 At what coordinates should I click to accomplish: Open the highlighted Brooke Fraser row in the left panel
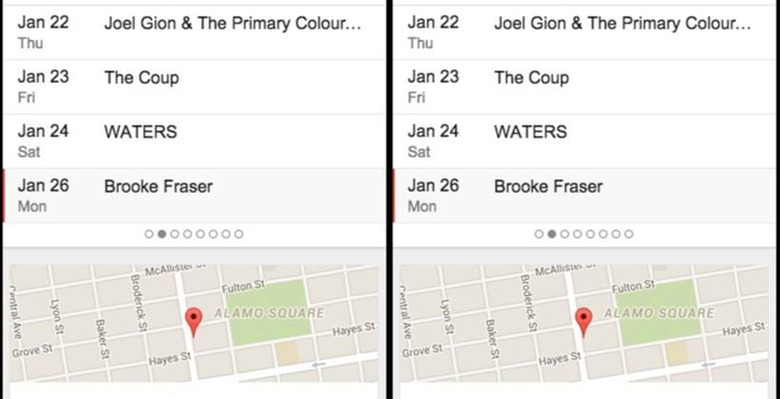pyautogui.click(x=194, y=196)
